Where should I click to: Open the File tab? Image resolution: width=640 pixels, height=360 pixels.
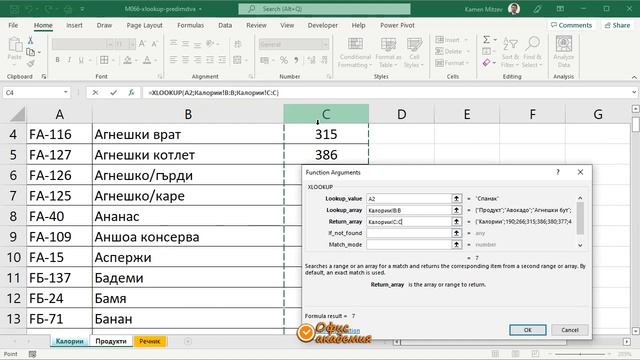[x=13, y=25]
